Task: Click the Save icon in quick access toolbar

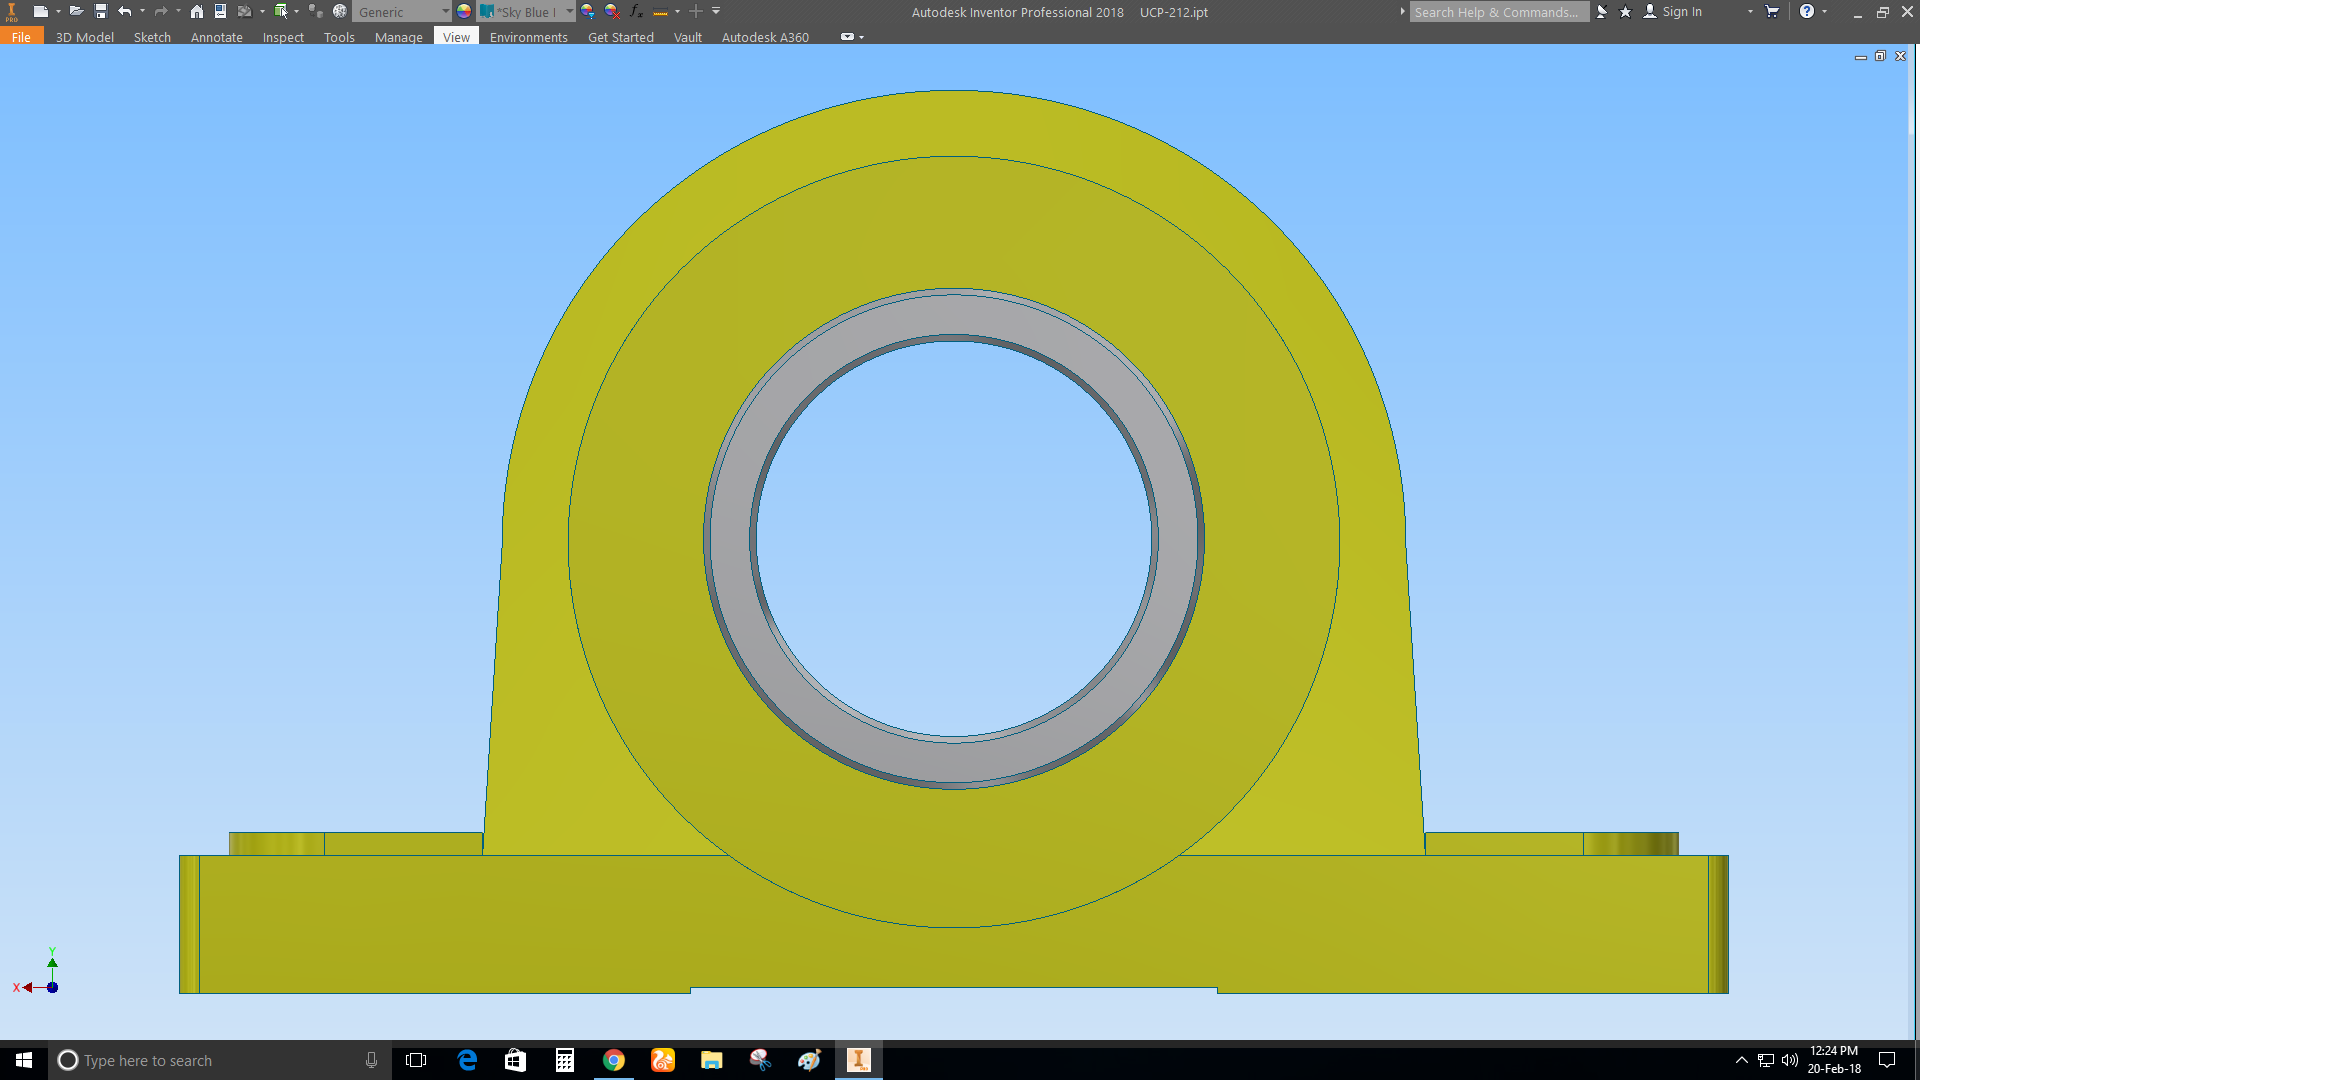Action: pyautogui.click(x=101, y=11)
